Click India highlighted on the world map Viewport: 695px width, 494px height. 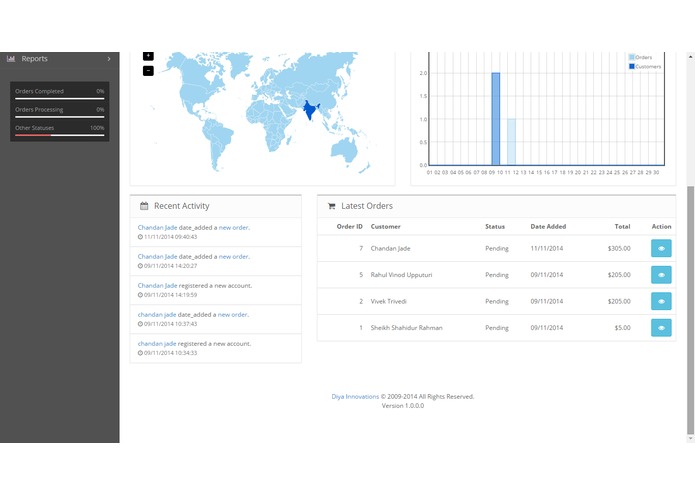tap(310, 110)
